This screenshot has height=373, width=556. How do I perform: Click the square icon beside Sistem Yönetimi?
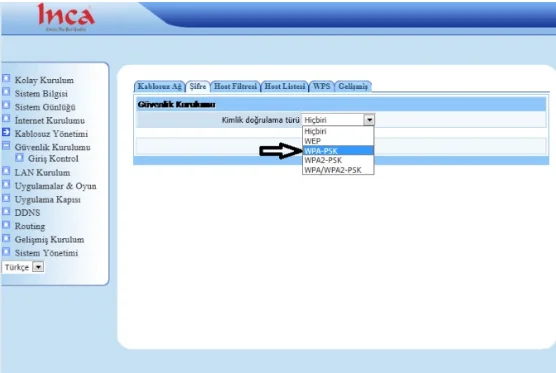pyautogui.click(x=6, y=252)
